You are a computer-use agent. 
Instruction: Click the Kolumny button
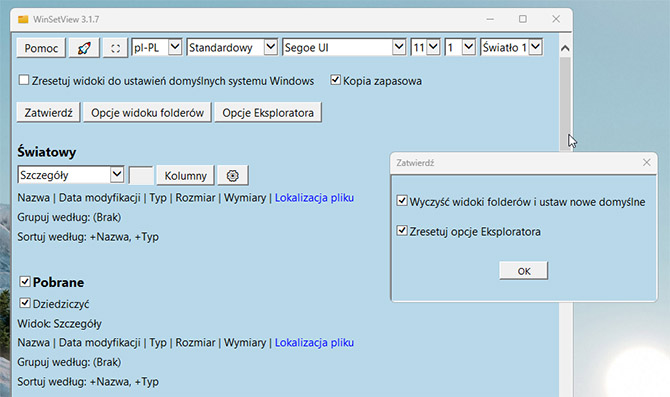tap(185, 175)
